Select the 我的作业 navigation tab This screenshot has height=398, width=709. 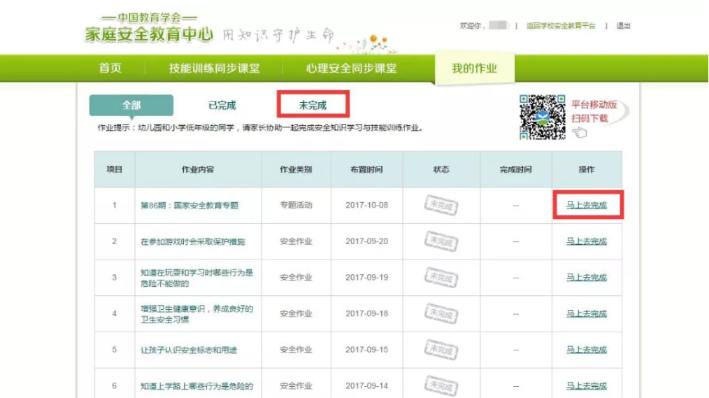pyautogui.click(x=474, y=68)
